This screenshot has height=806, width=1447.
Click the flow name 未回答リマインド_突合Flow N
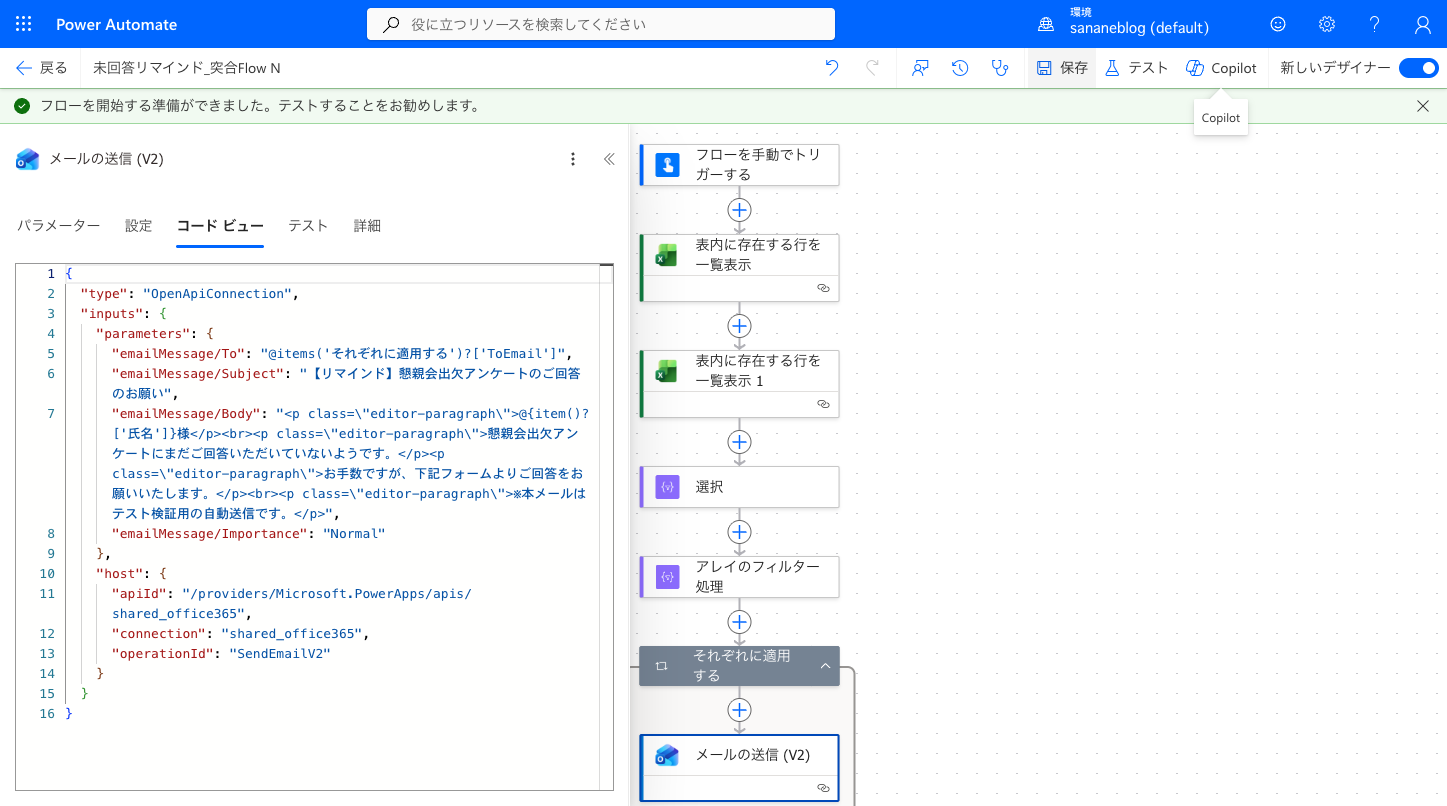187,68
